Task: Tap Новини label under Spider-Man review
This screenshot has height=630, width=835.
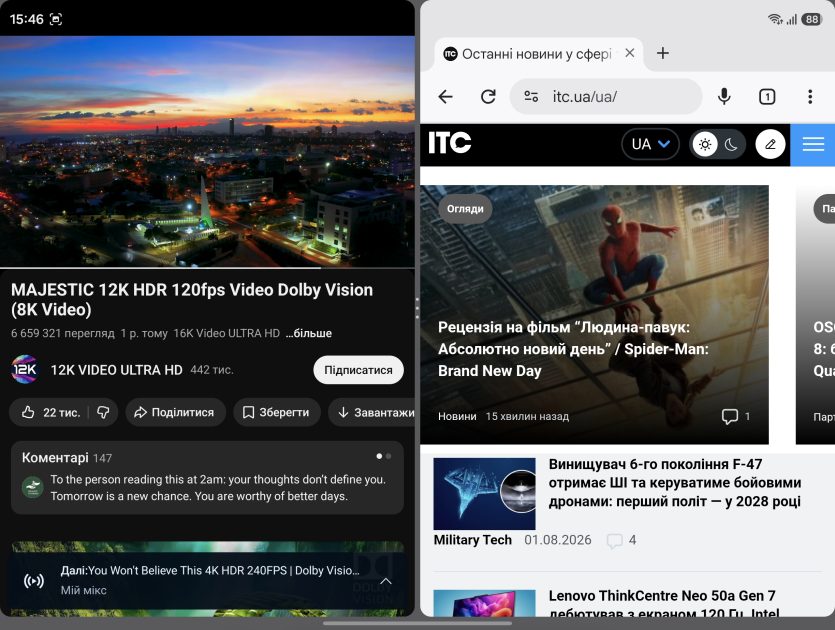Action: point(457,416)
